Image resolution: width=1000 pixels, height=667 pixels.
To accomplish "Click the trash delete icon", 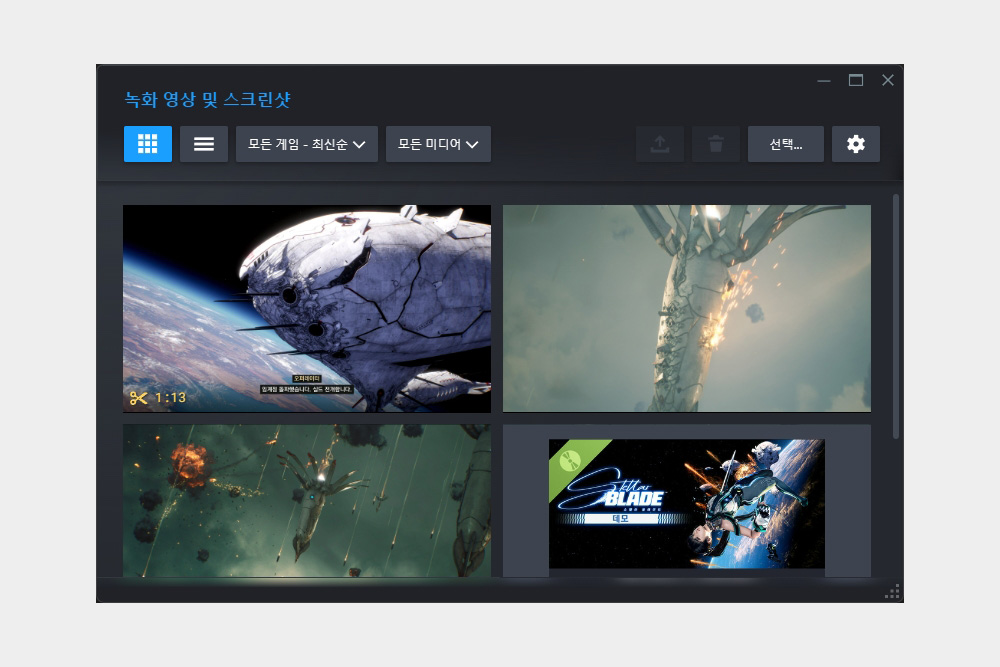I will point(716,144).
